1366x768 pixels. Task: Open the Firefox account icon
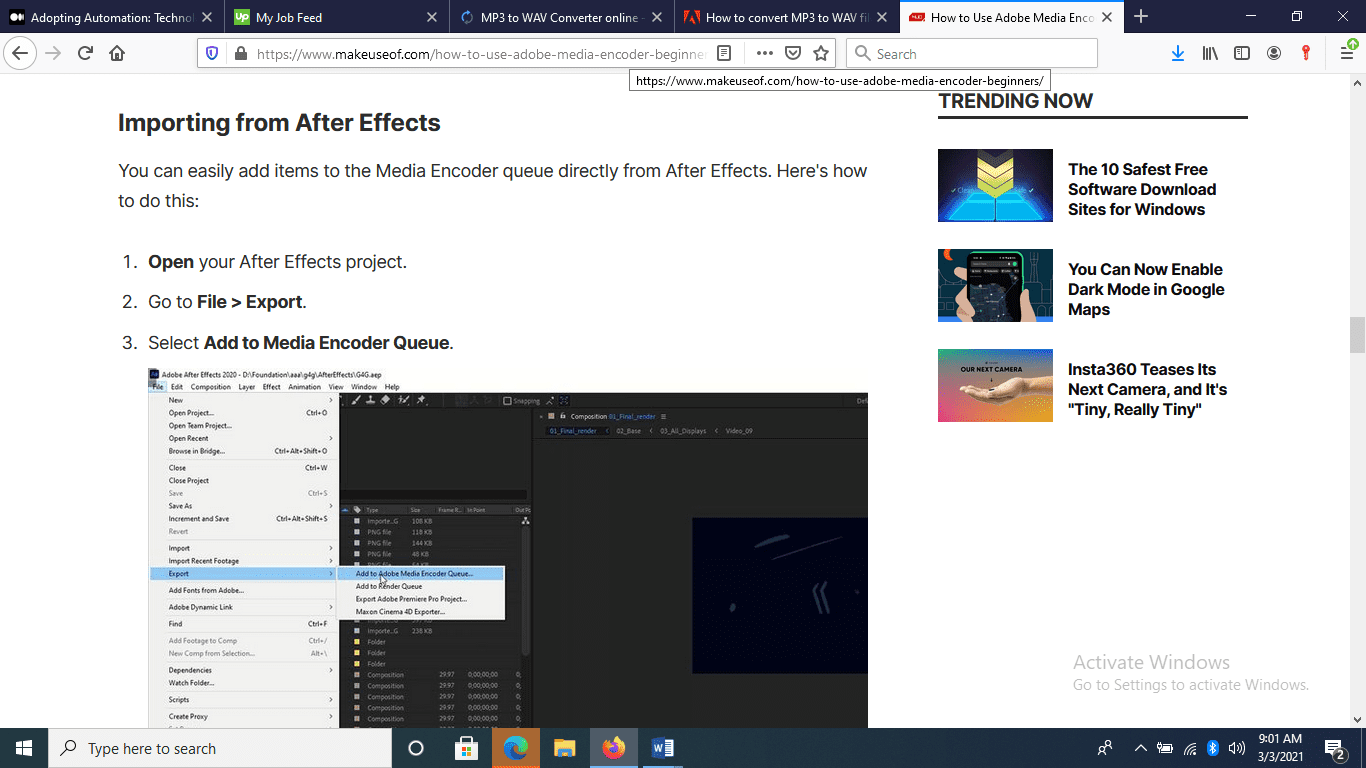1274,54
